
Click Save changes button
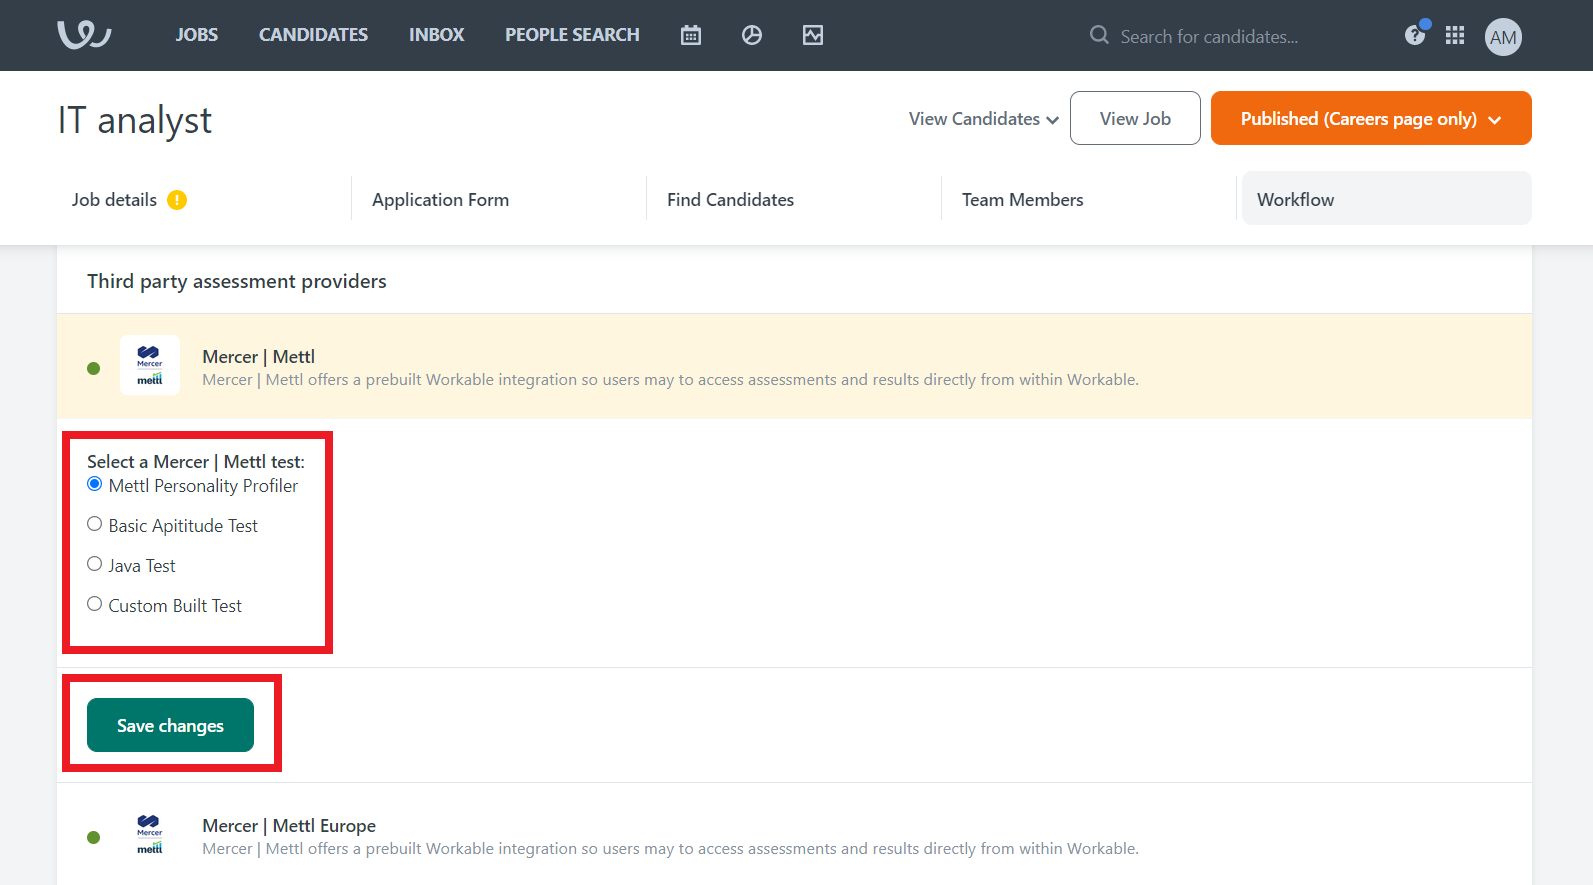coord(170,725)
